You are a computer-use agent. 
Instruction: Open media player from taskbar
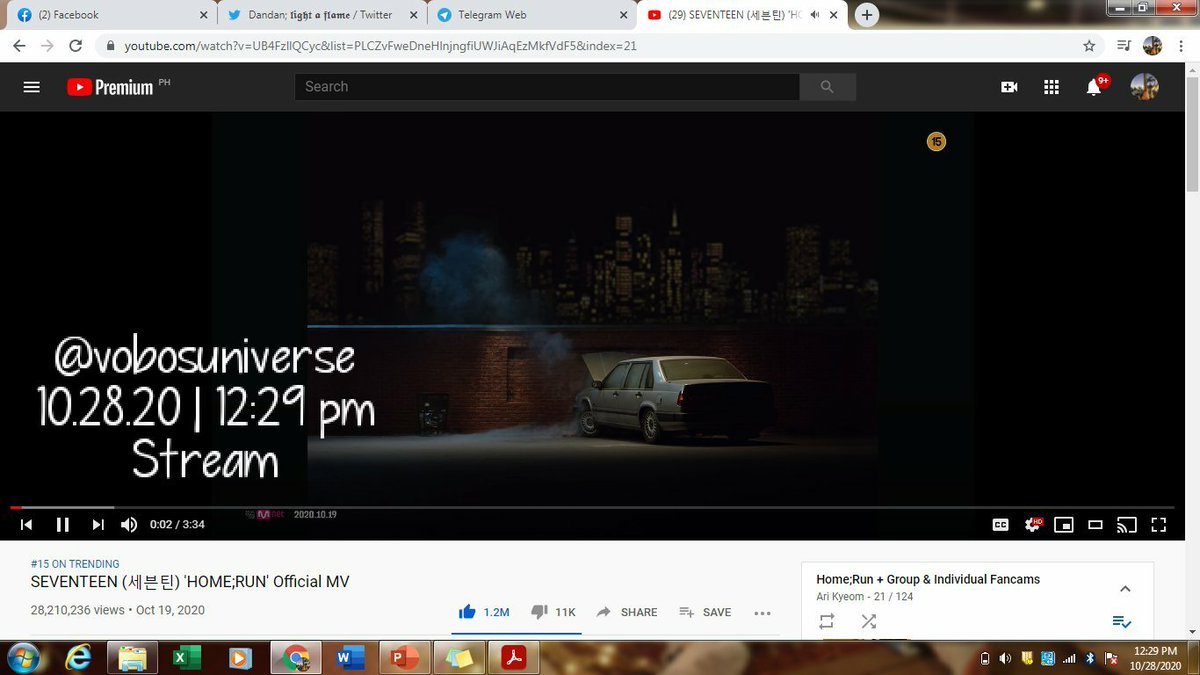[x=239, y=658]
